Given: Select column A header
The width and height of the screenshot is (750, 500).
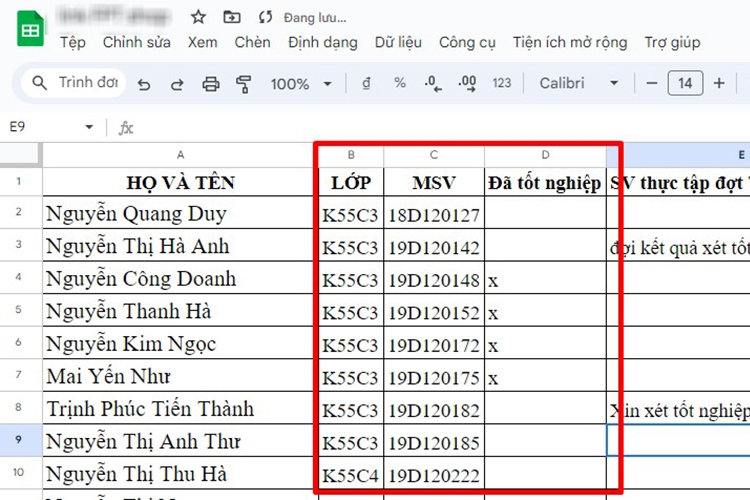Looking at the screenshot, I should (180, 155).
